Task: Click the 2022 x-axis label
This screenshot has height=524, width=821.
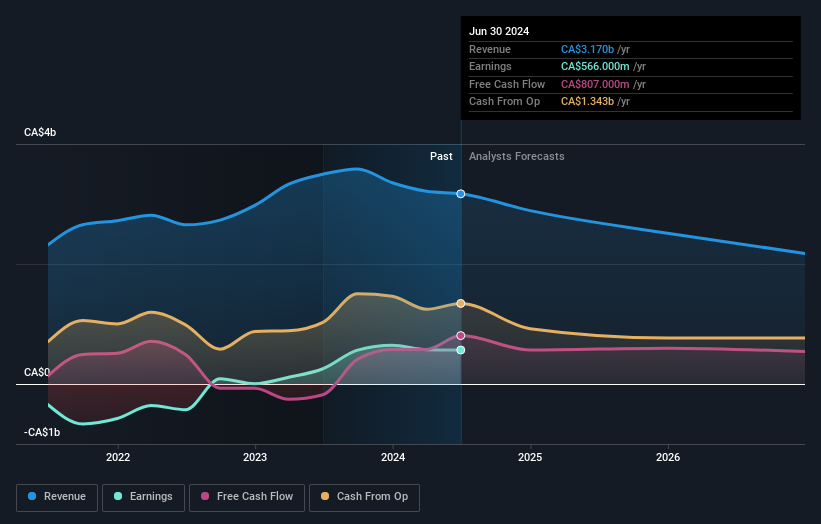Action: [x=118, y=457]
